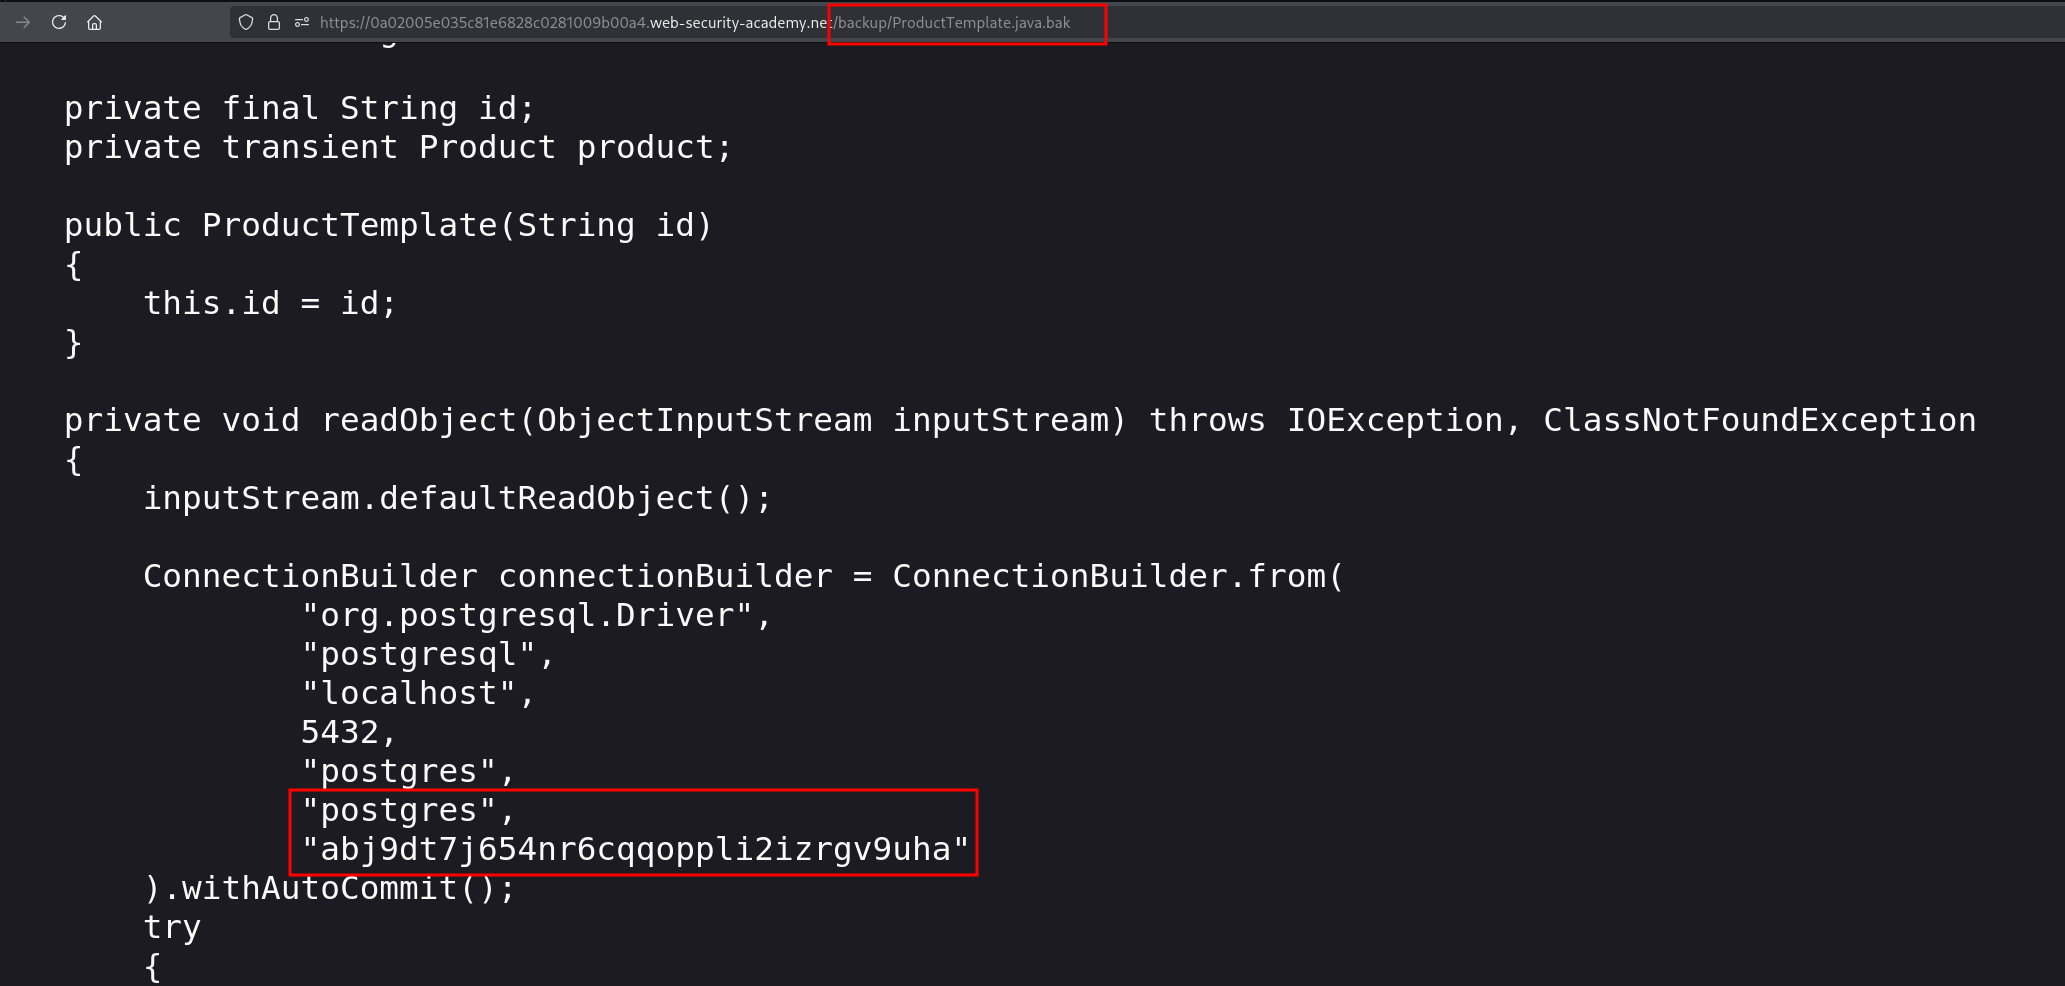2065x986 pixels.
Task: Show site security info via padlock
Action: click(x=274, y=22)
